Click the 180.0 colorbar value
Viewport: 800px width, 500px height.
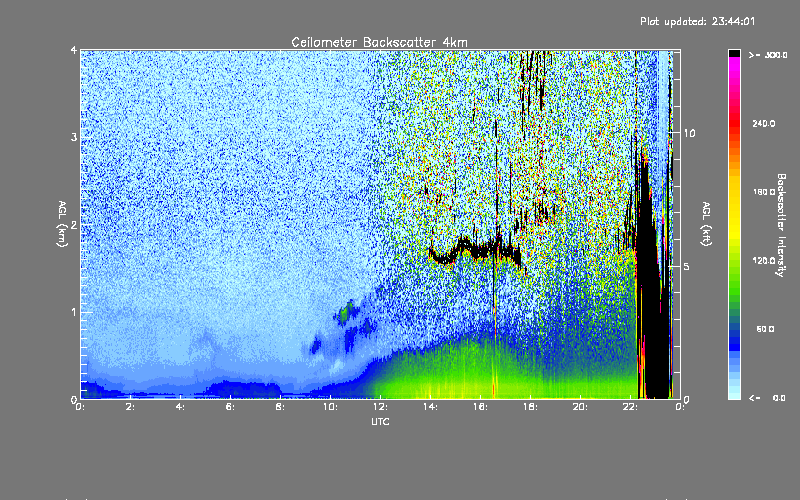pos(764,192)
